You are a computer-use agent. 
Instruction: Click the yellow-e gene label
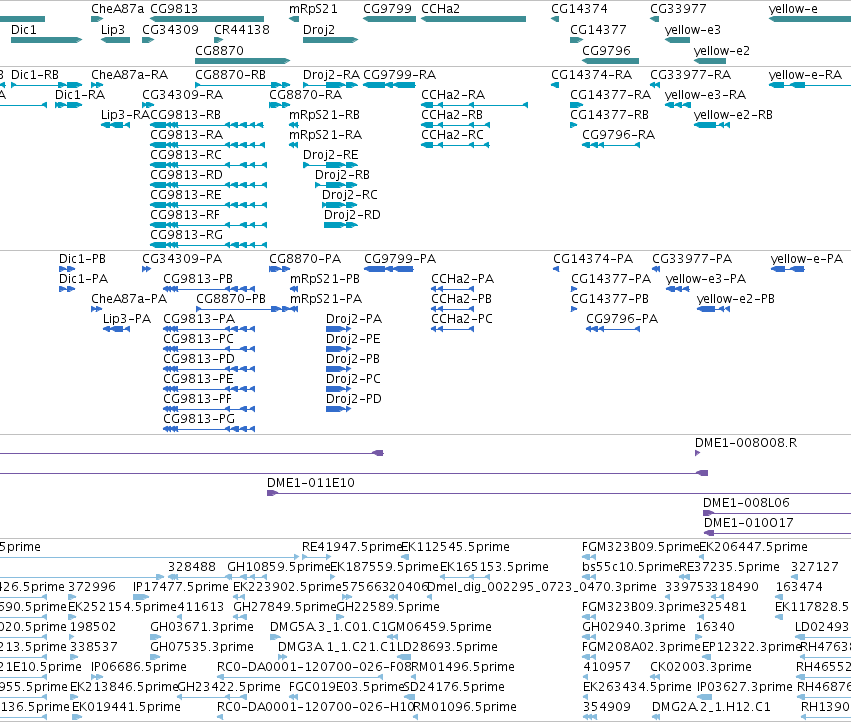pos(793,9)
